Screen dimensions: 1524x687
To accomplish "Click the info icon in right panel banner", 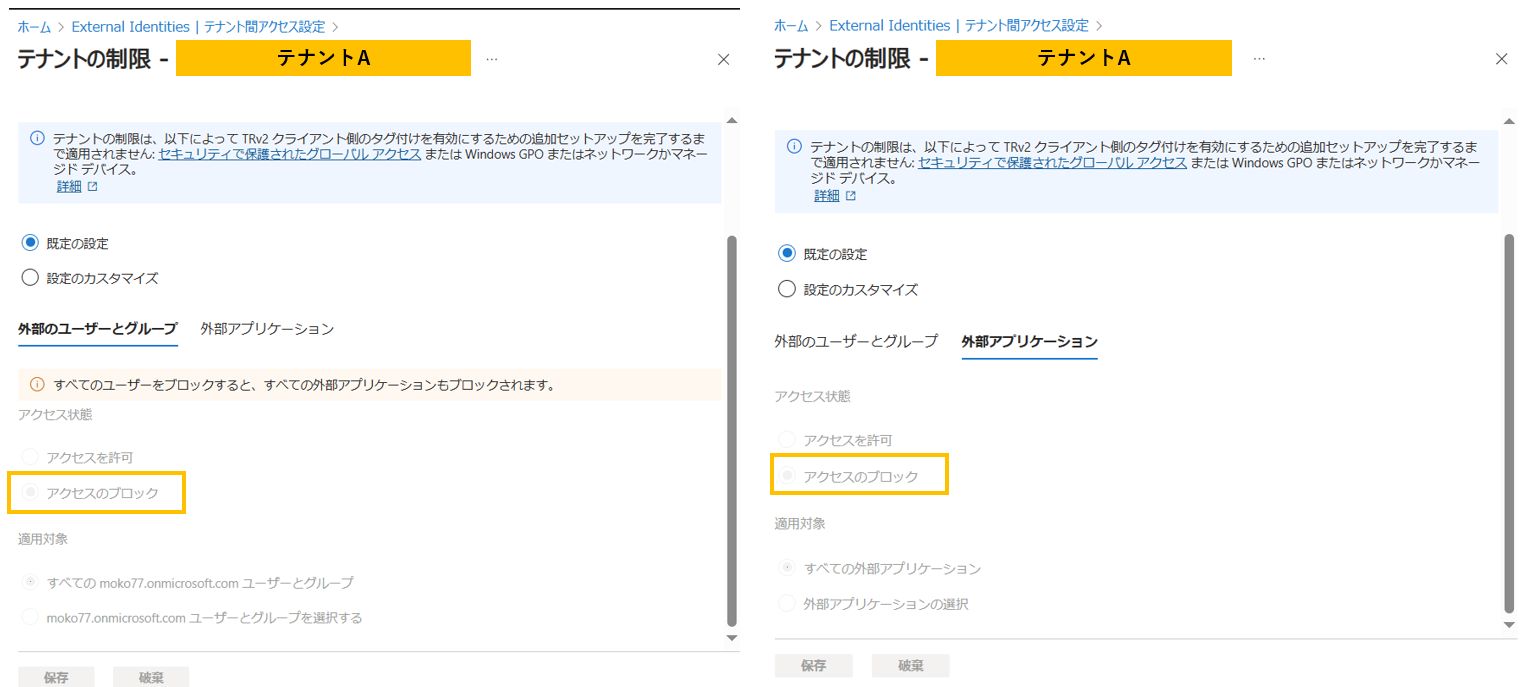I will [x=795, y=146].
